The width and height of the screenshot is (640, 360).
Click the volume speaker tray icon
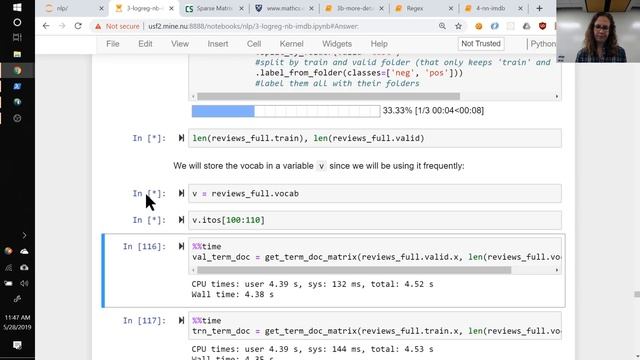(24, 283)
